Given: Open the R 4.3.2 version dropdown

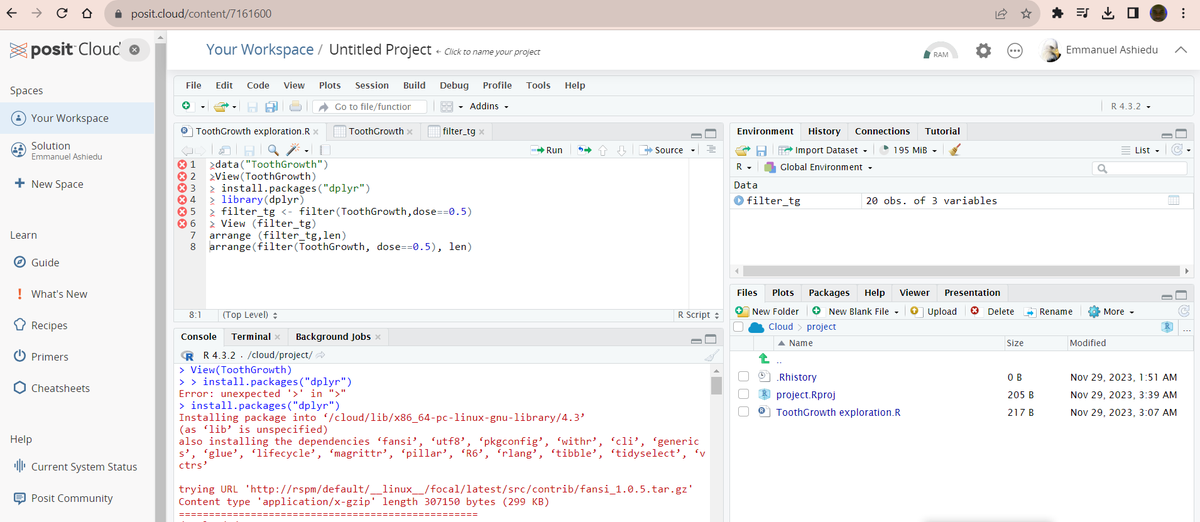Looking at the screenshot, I should click(x=1131, y=107).
